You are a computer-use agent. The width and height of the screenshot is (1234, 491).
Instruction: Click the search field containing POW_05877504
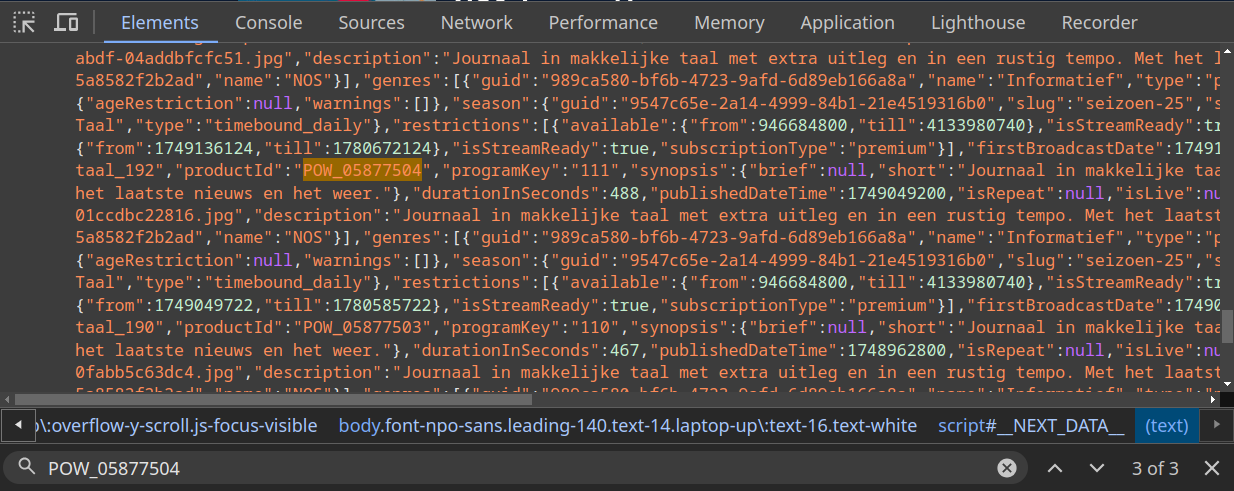pos(514,468)
